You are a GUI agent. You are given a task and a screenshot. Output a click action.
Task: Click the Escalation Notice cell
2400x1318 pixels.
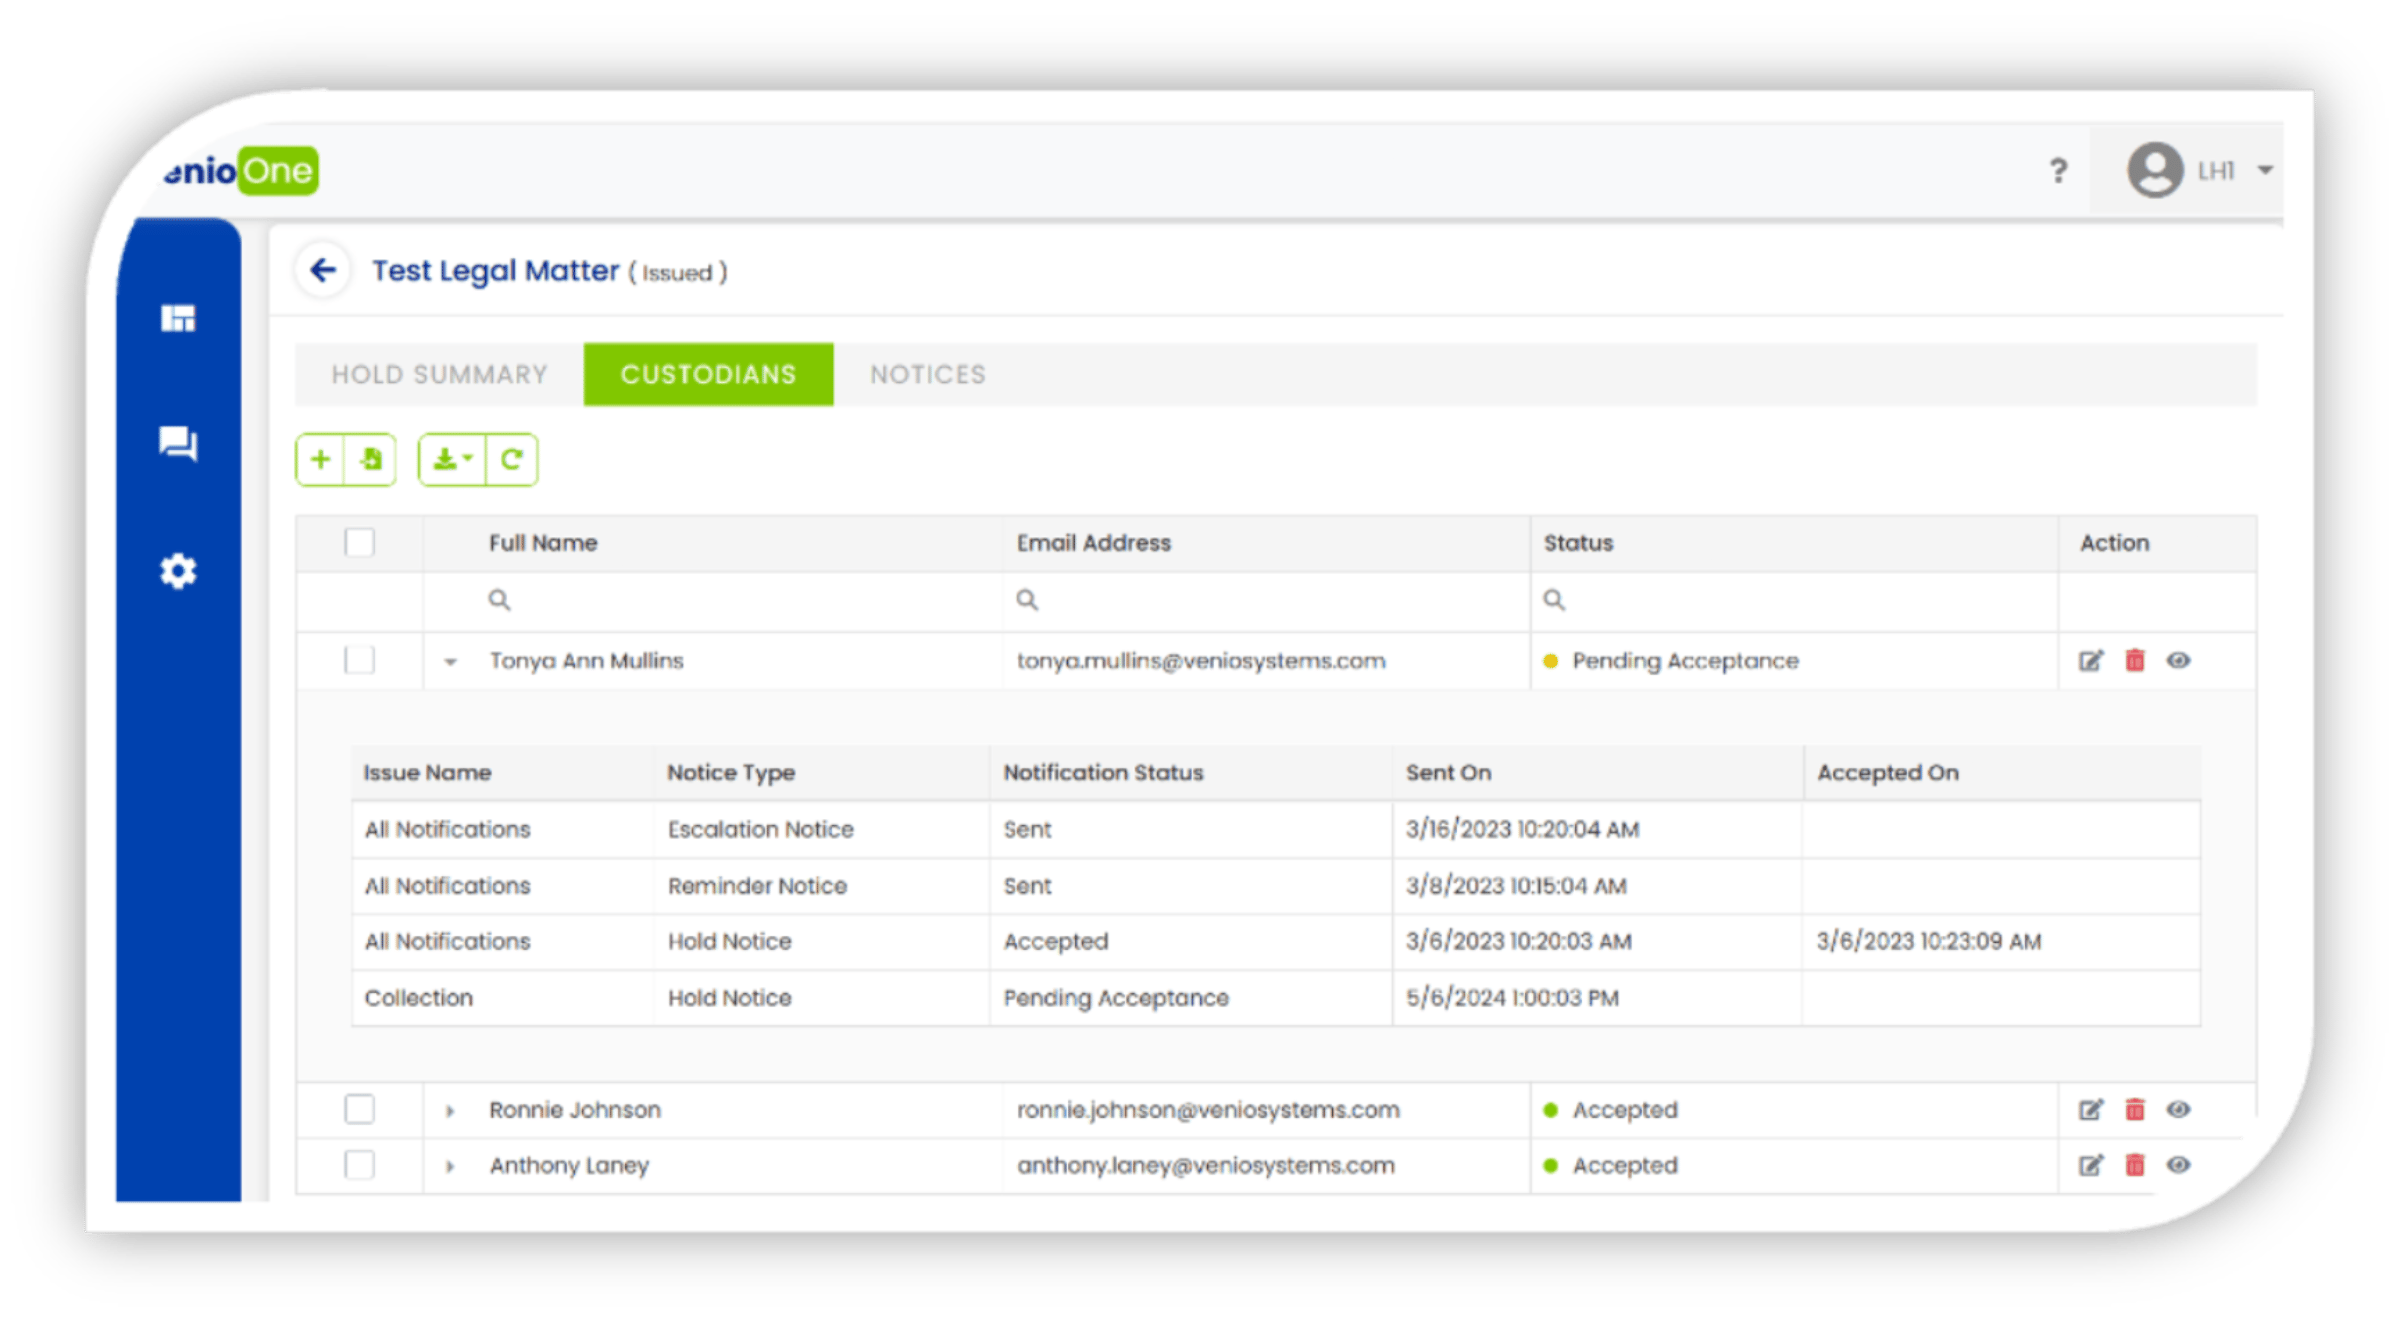[x=760, y=830]
